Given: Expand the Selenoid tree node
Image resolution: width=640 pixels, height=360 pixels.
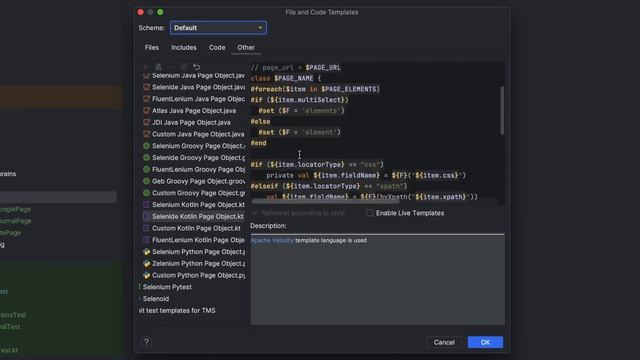Looking at the screenshot, I should click(x=140, y=299).
